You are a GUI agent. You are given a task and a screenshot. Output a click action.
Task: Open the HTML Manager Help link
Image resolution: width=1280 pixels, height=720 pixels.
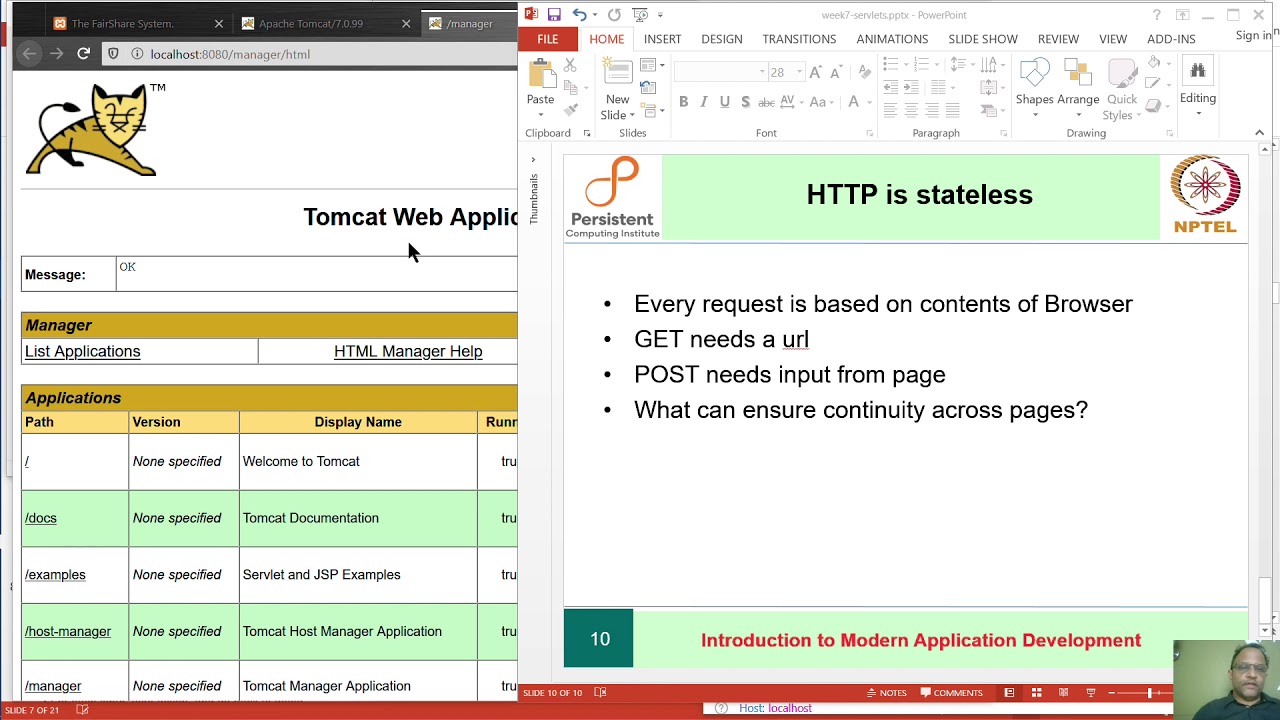(x=408, y=351)
